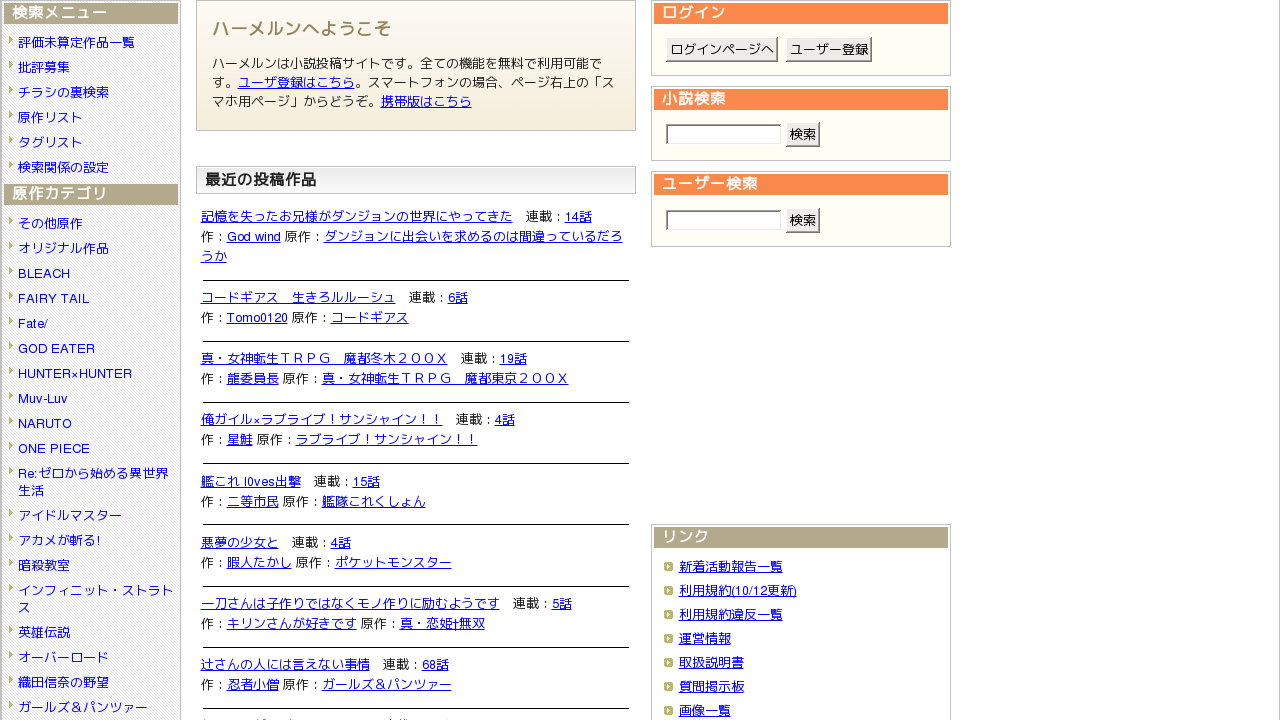
Task: Select インフィニット・ストラトス category
Action: coord(96,599)
